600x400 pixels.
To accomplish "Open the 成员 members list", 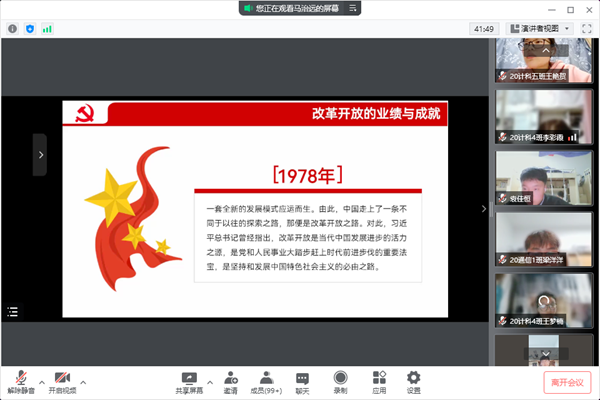I will 266,381.
